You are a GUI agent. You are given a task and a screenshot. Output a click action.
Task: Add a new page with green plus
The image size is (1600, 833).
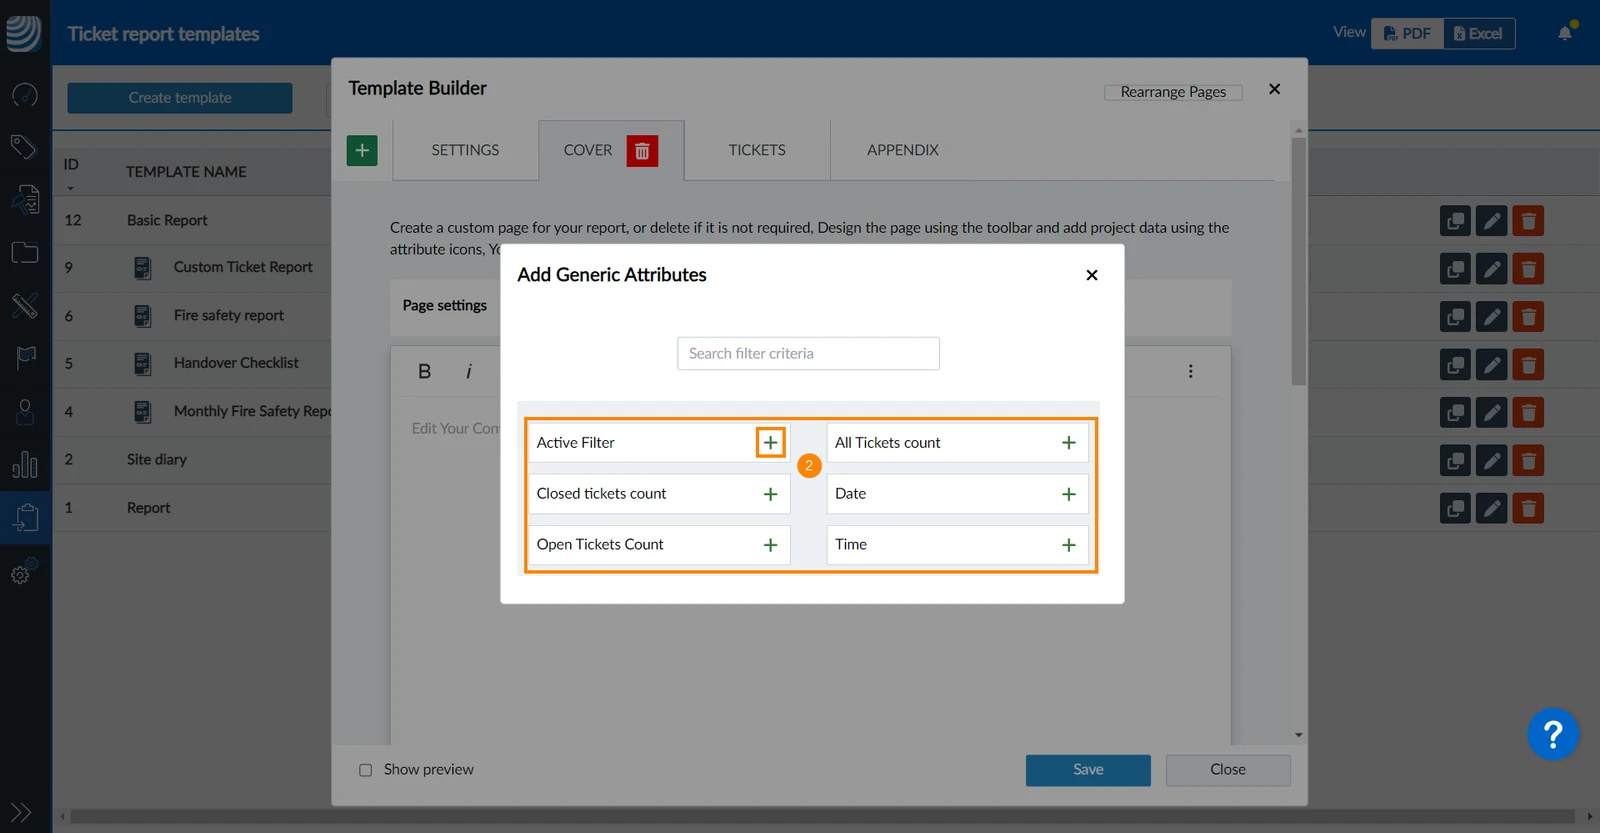coord(362,151)
